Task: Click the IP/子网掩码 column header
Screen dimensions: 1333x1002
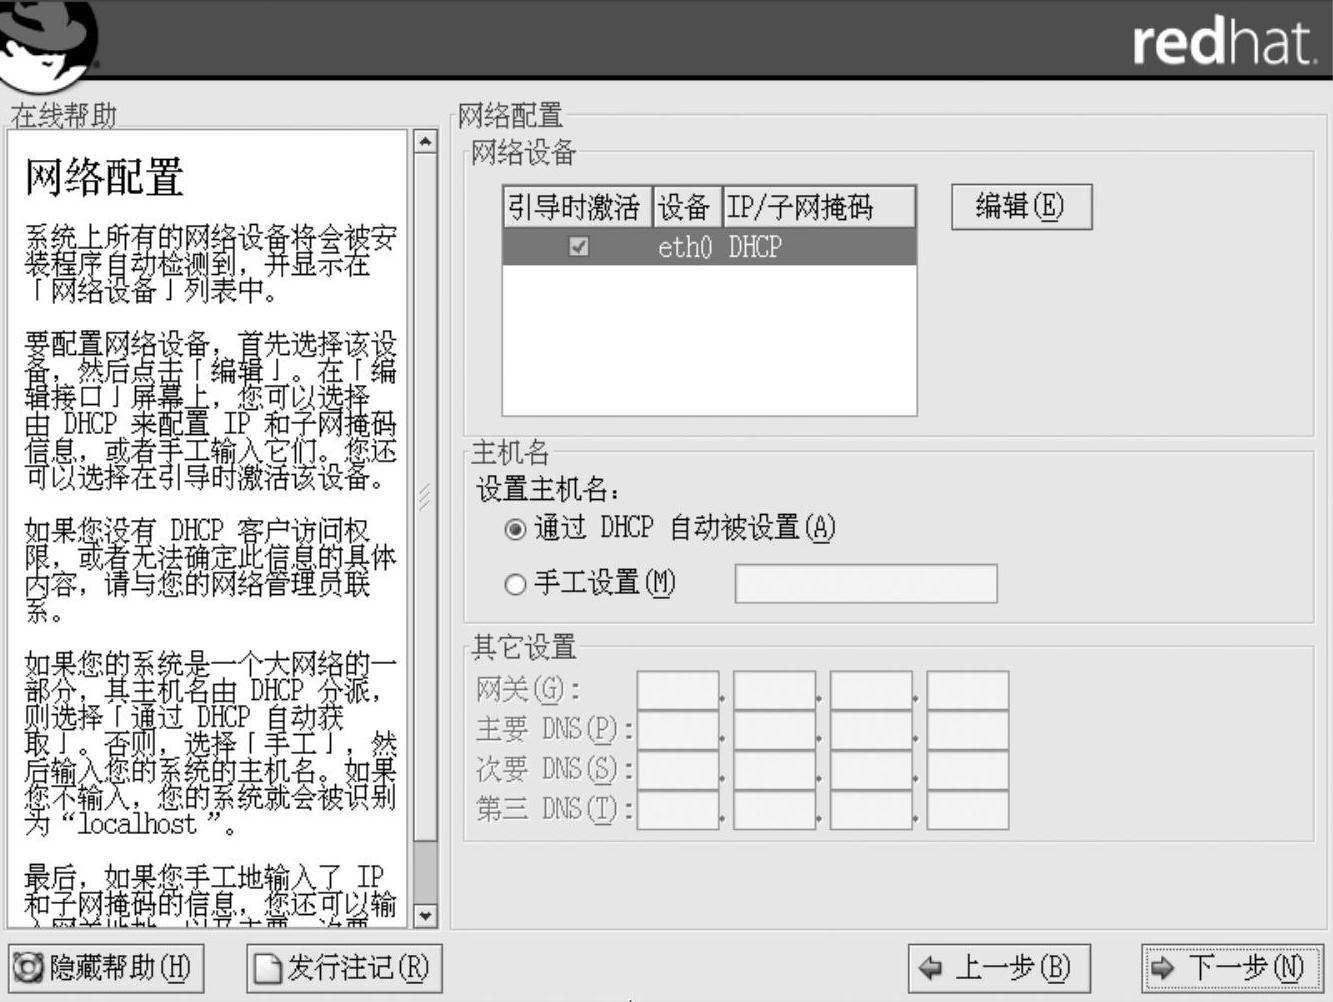Action: point(818,207)
